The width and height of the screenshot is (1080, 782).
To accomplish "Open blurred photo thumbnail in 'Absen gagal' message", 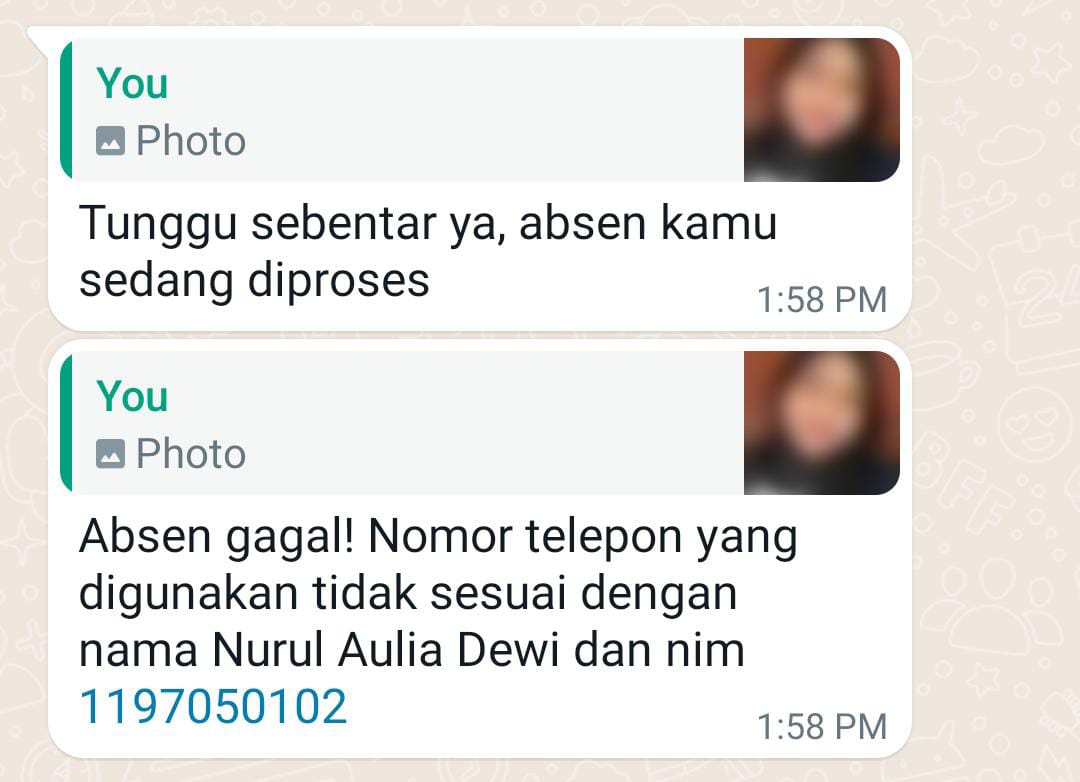I will (x=822, y=422).
